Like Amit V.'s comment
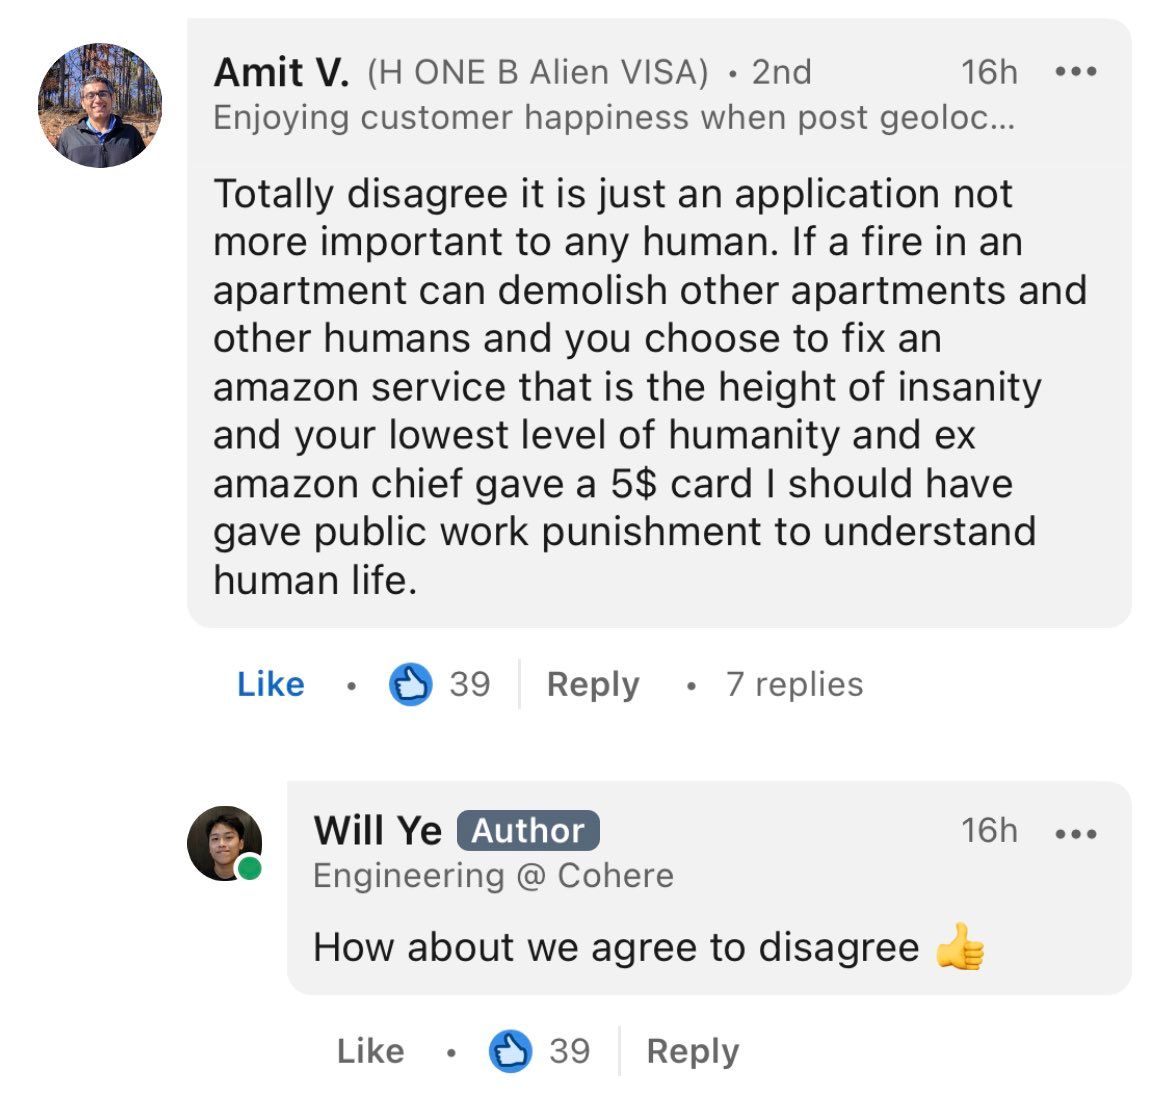Image resolution: width=1170 pixels, height=1119 pixels. click(271, 684)
